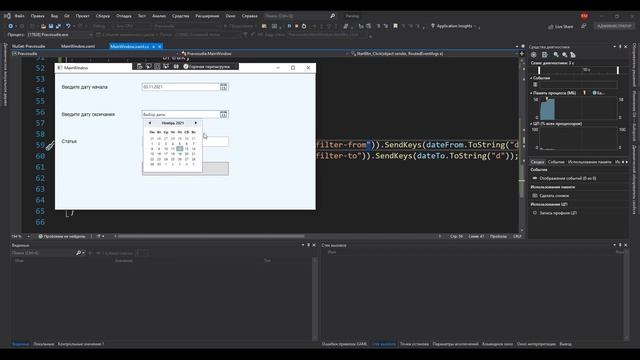This screenshot has width=640, height=360.
Task: Open the calendar icon for end date
Action: point(223,114)
